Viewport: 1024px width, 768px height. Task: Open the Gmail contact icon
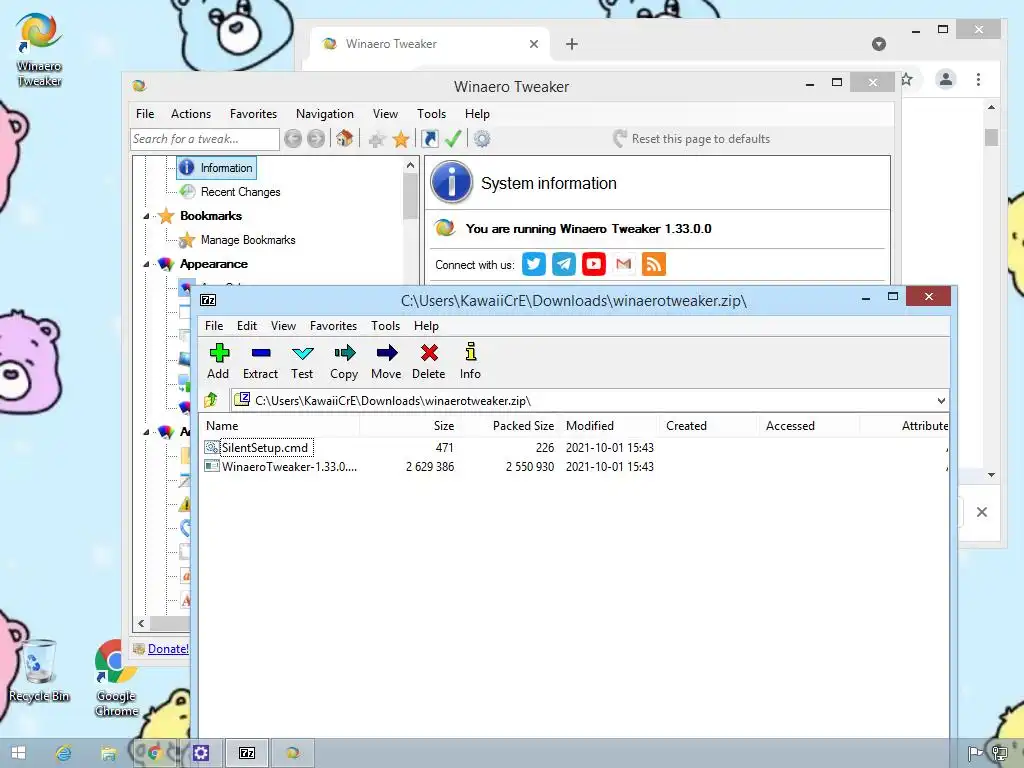click(624, 264)
